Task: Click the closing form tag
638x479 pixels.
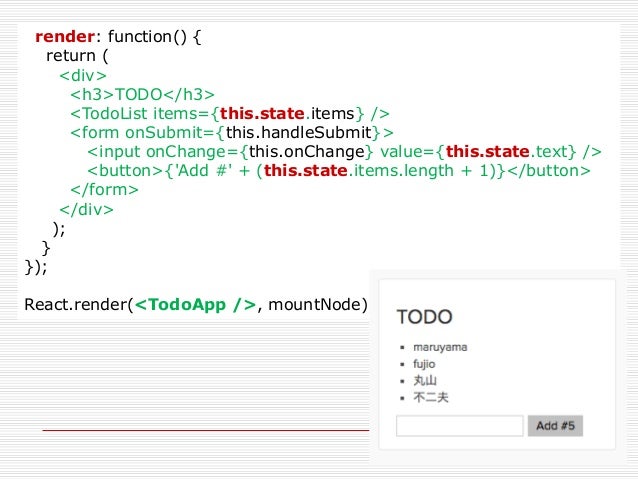Action: (104, 190)
